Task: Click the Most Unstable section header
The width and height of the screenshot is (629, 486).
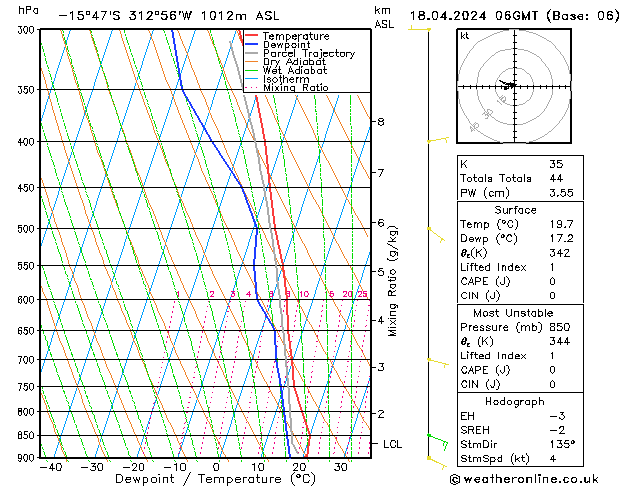Action: coord(515,313)
